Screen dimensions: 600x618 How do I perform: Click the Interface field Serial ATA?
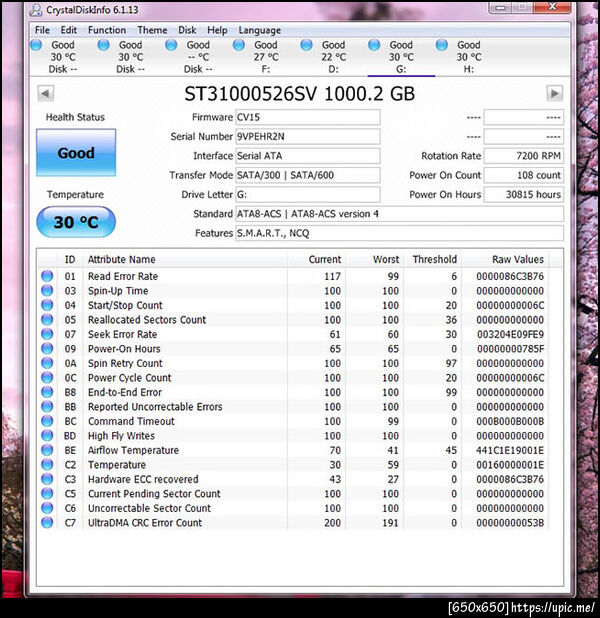[x=308, y=156]
